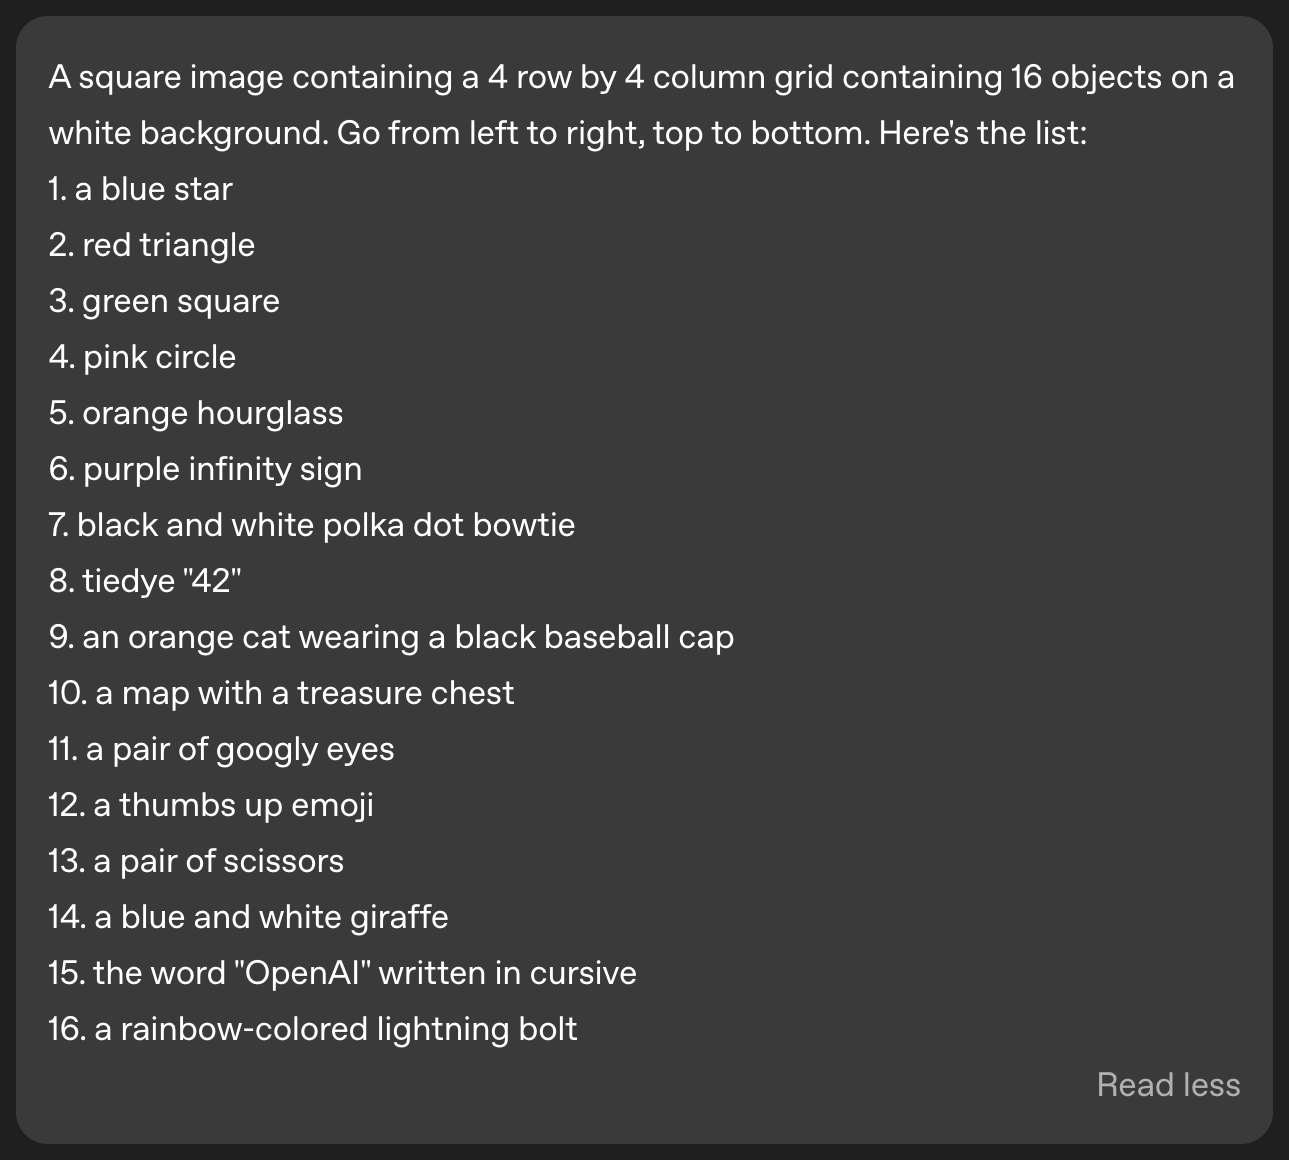Viewport: 1289px width, 1160px height.
Task: Click the orange cat baseball cap line
Action: click(x=391, y=637)
